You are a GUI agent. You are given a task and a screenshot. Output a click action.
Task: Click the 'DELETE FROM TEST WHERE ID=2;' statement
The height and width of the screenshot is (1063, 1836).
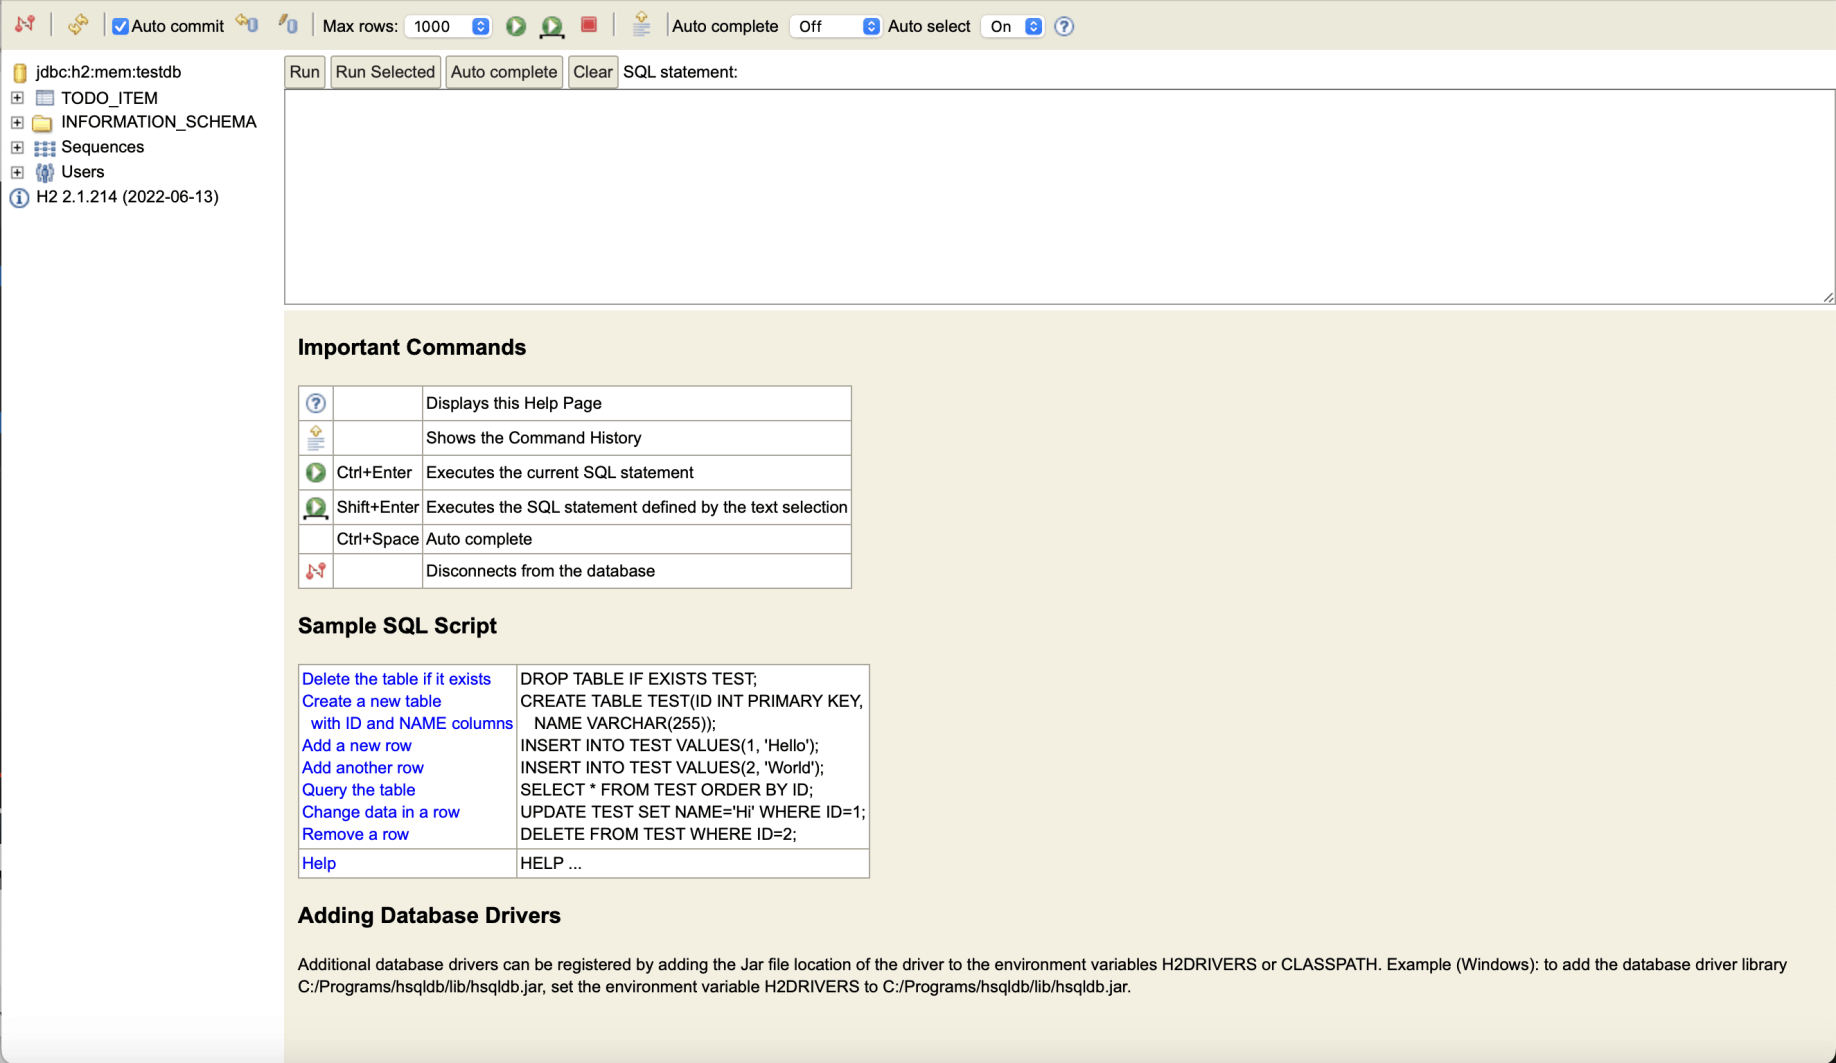(x=659, y=834)
